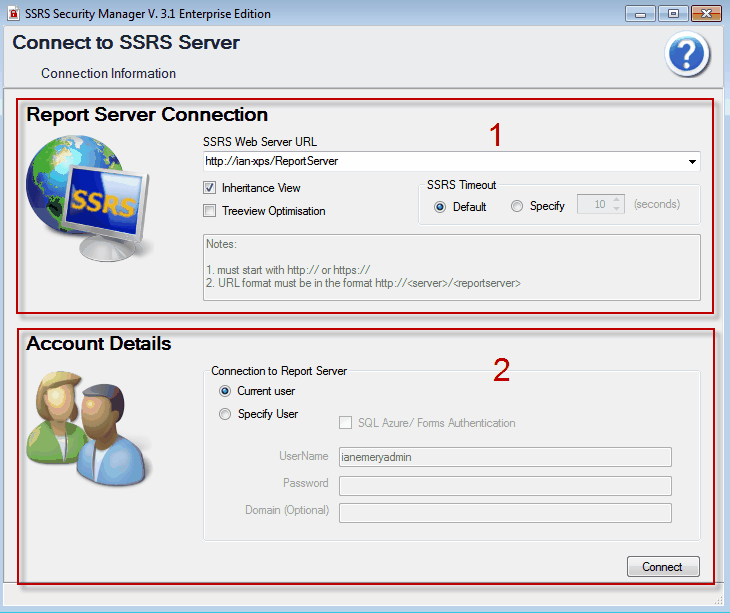Maximize the SSRS Security Manager window
Screen dimensions: 730x613
tap(673, 13)
